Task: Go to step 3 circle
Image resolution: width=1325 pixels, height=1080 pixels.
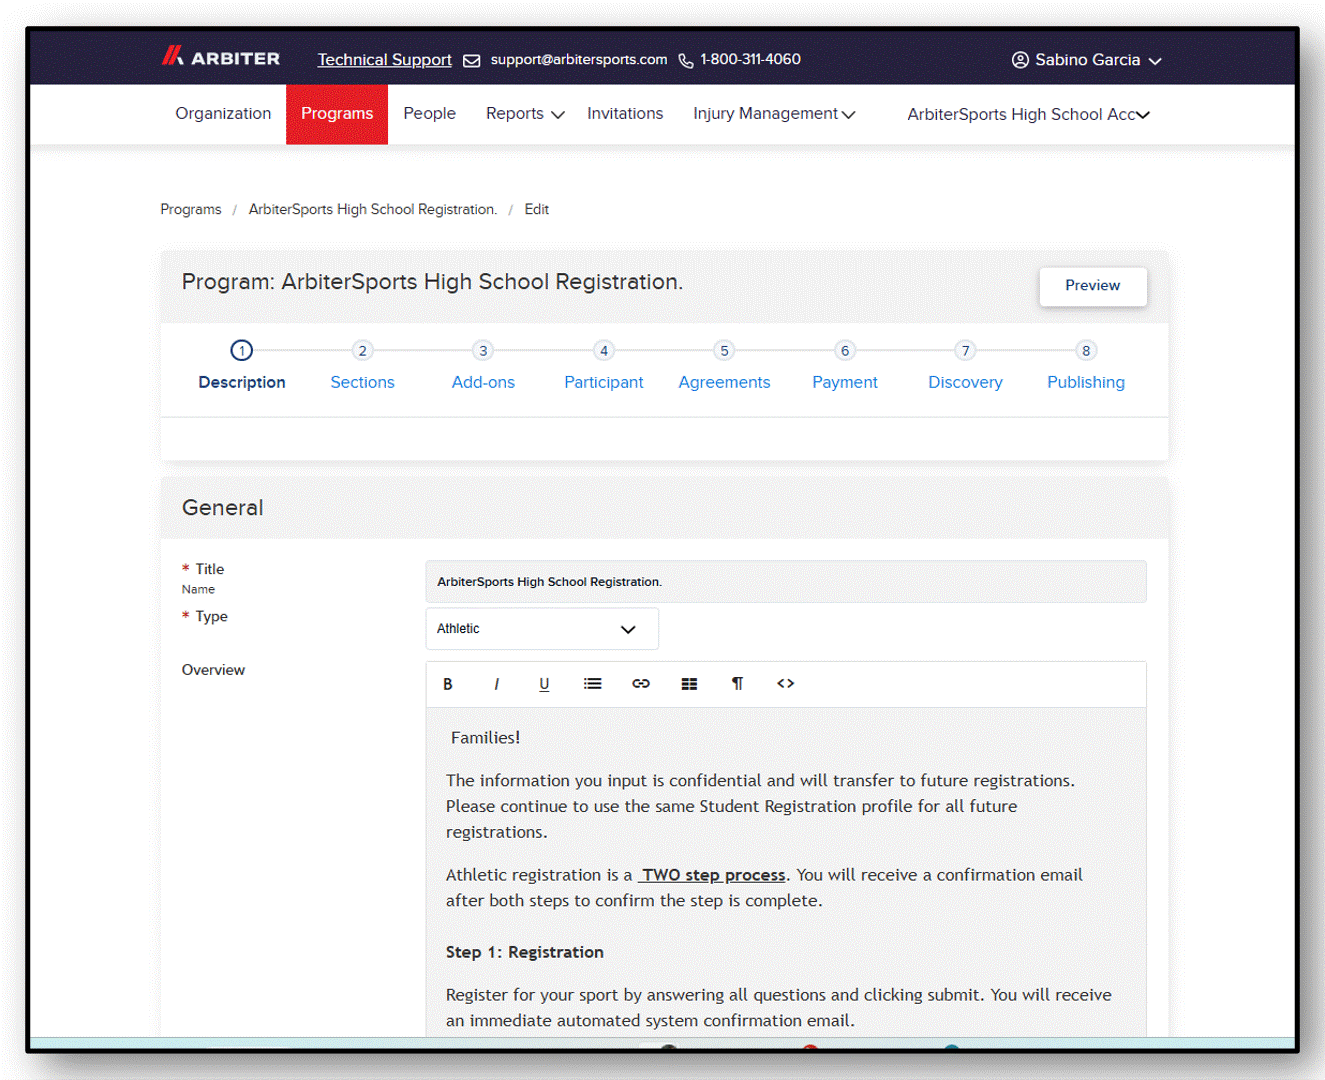Action: [x=483, y=351]
